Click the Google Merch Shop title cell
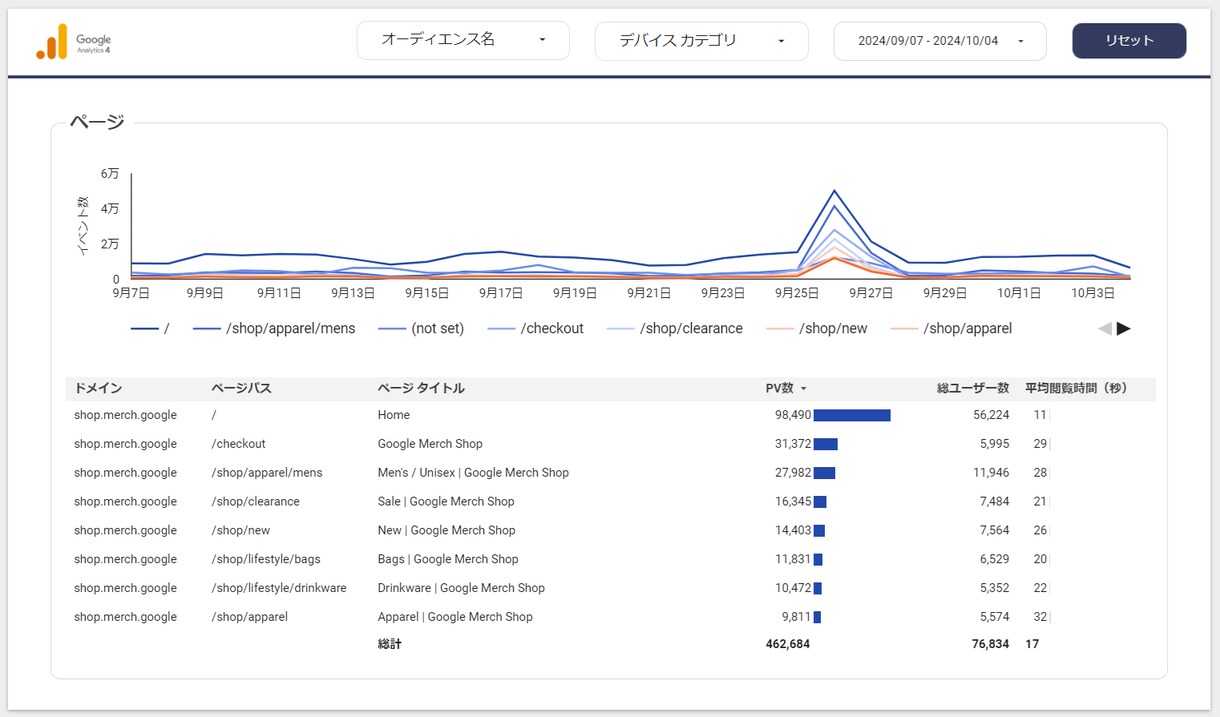1220x717 pixels. [x=430, y=444]
